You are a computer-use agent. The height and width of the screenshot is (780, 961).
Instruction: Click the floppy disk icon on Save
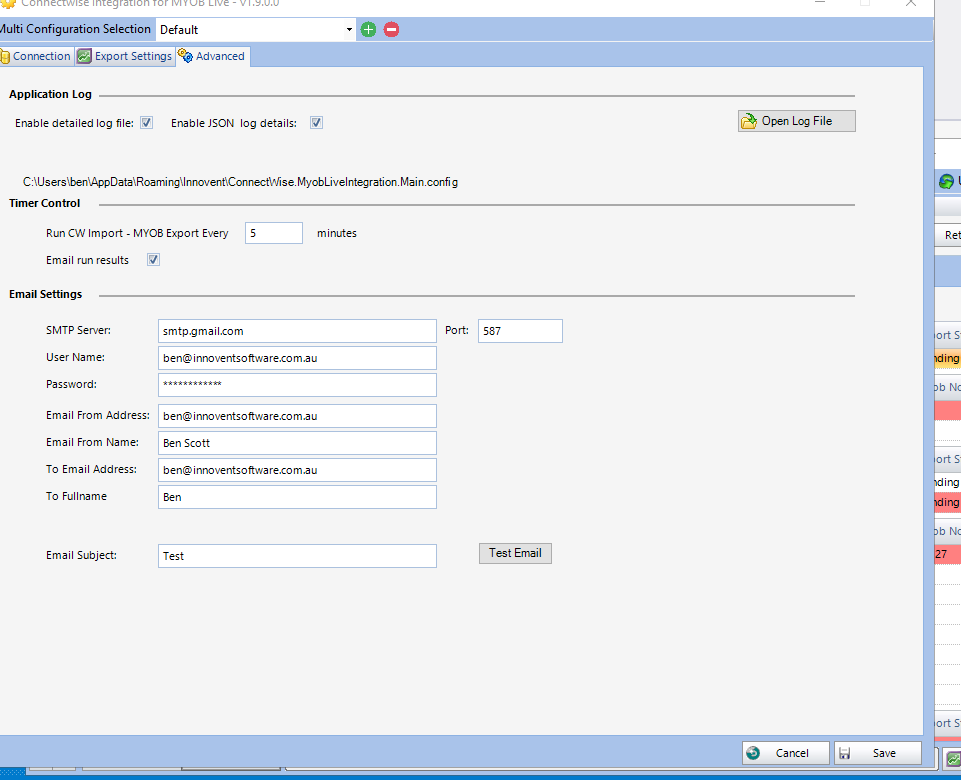click(x=845, y=753)
